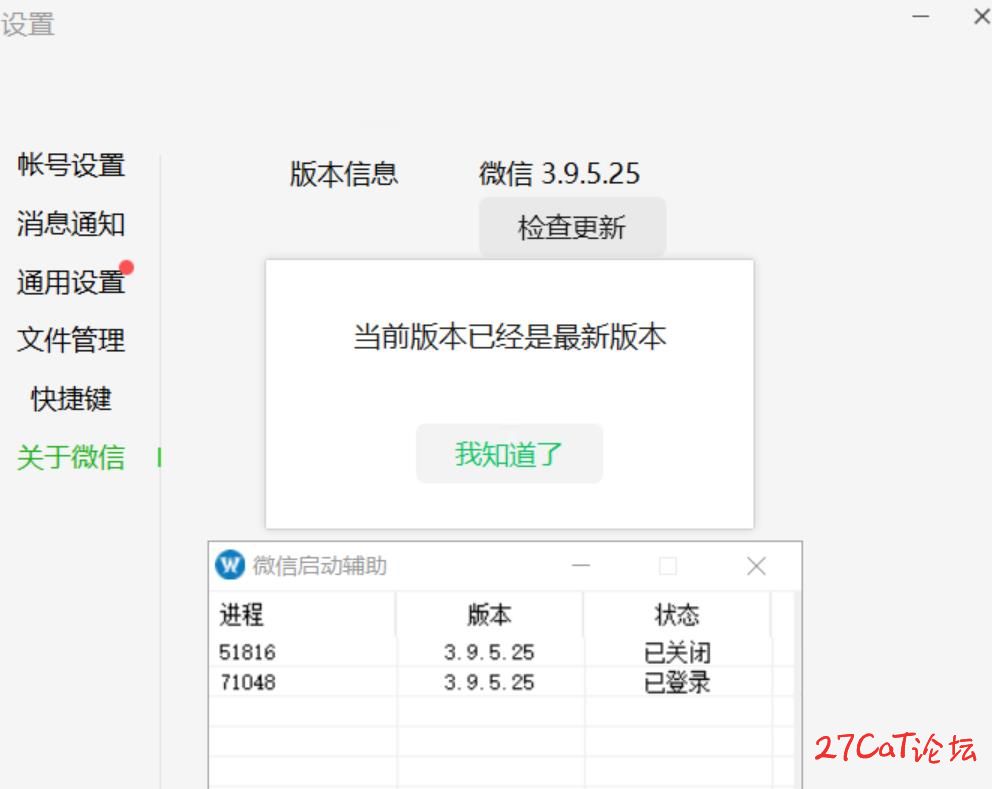The image size is (992, 789).
Task: Switch to 消息通知 settings
Action: (71, 224)
